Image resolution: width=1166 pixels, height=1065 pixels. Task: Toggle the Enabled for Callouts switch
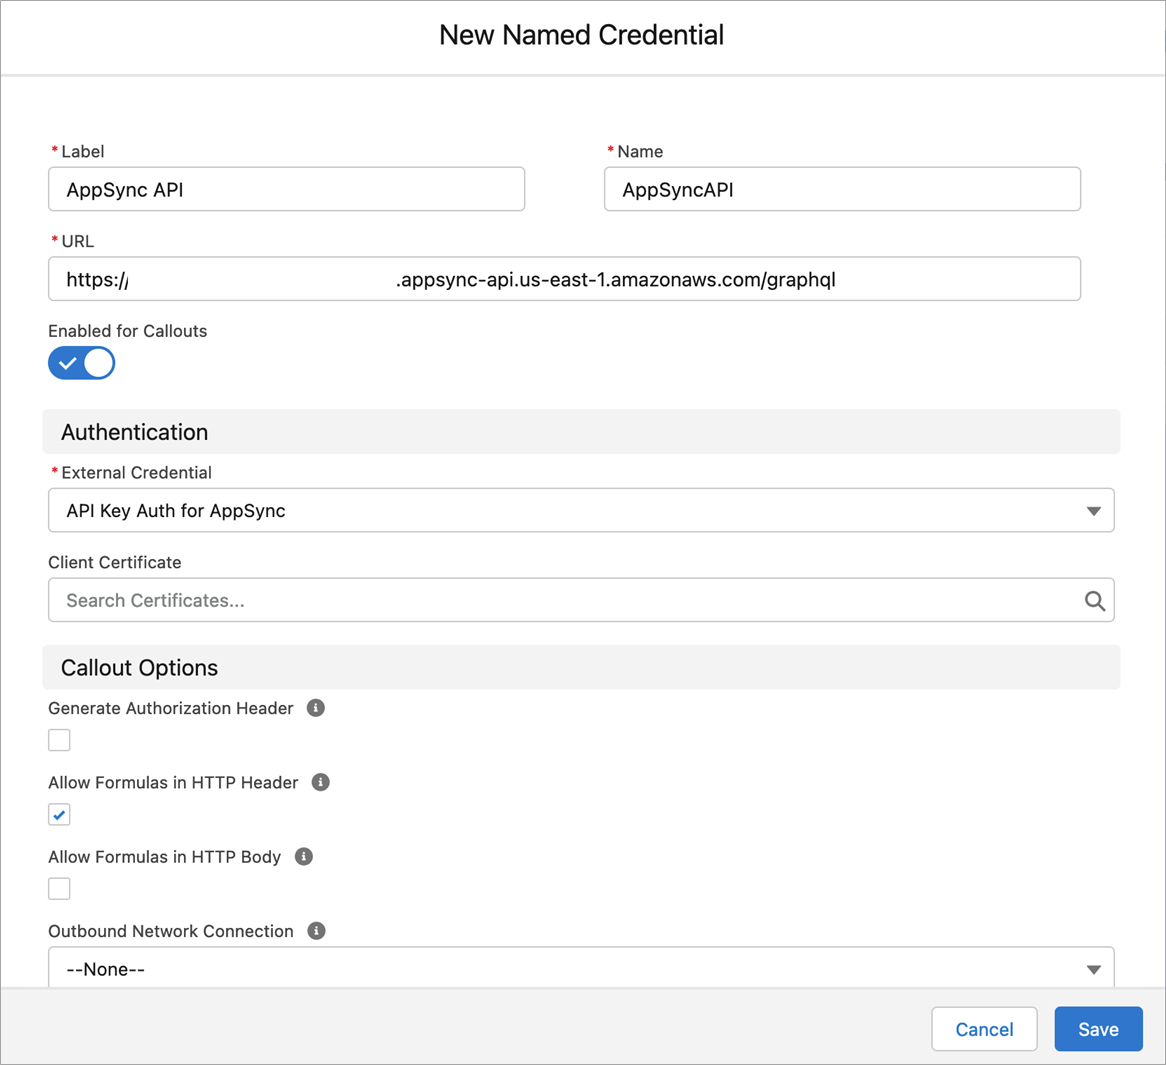[x=82, y=364]
